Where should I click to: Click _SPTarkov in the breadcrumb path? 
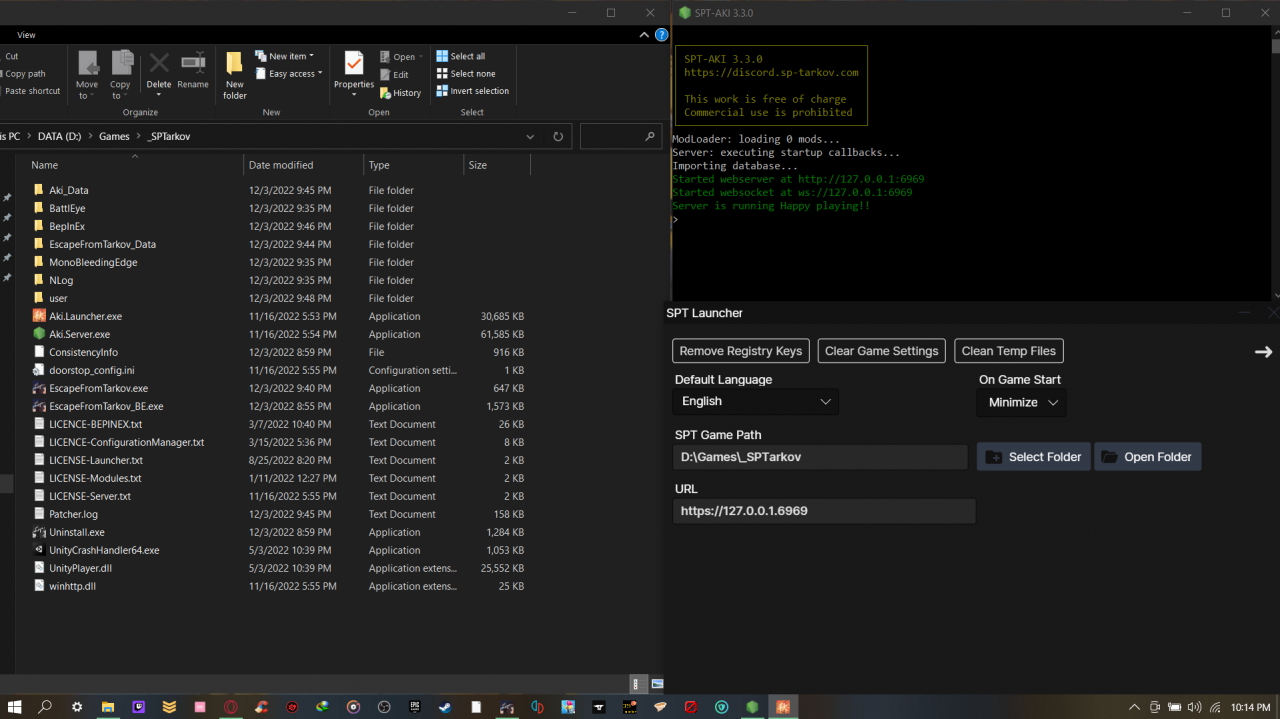tap(168, 136)
